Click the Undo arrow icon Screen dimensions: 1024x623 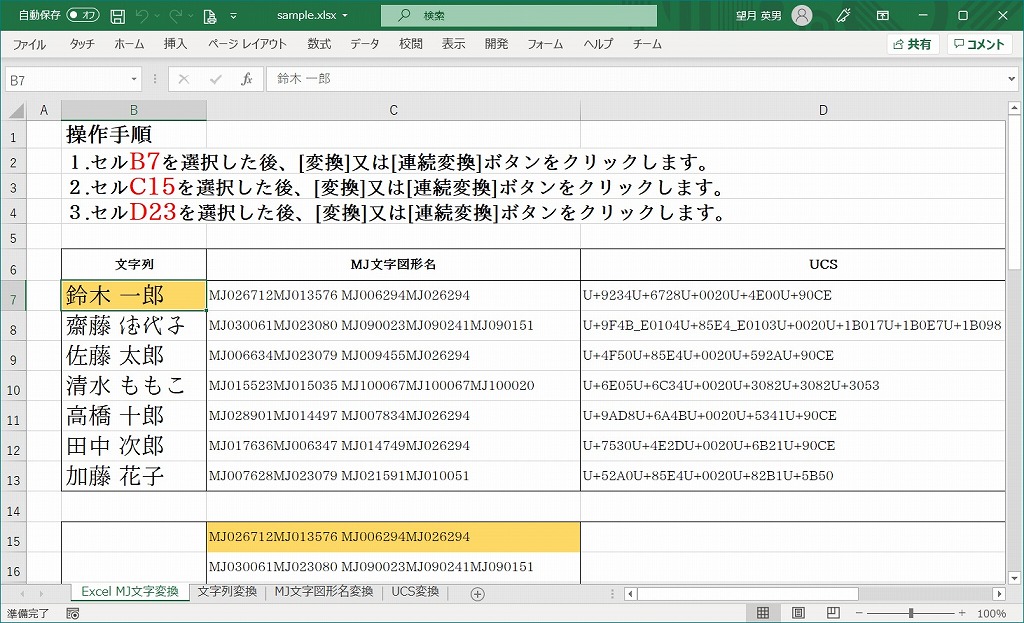pyautogui.click(x=143, y=15)
